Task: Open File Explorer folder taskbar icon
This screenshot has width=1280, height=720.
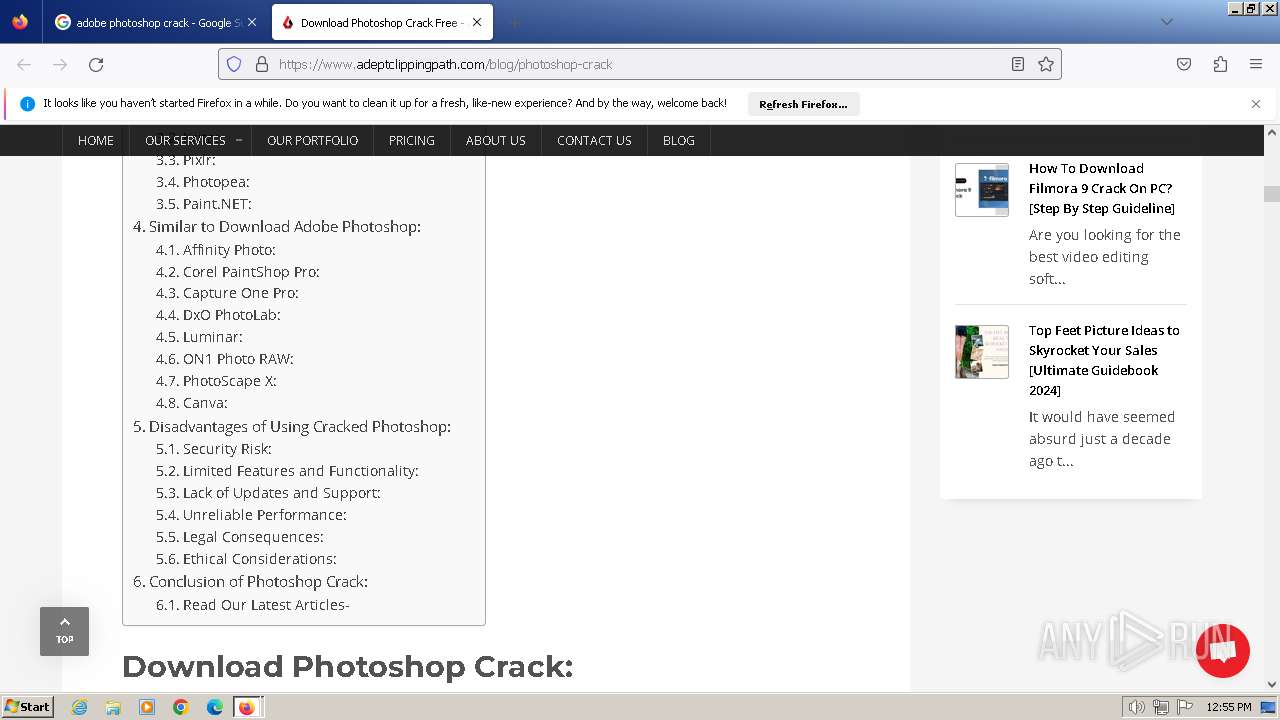Action: pyautogui.click(x=113, y=707)
